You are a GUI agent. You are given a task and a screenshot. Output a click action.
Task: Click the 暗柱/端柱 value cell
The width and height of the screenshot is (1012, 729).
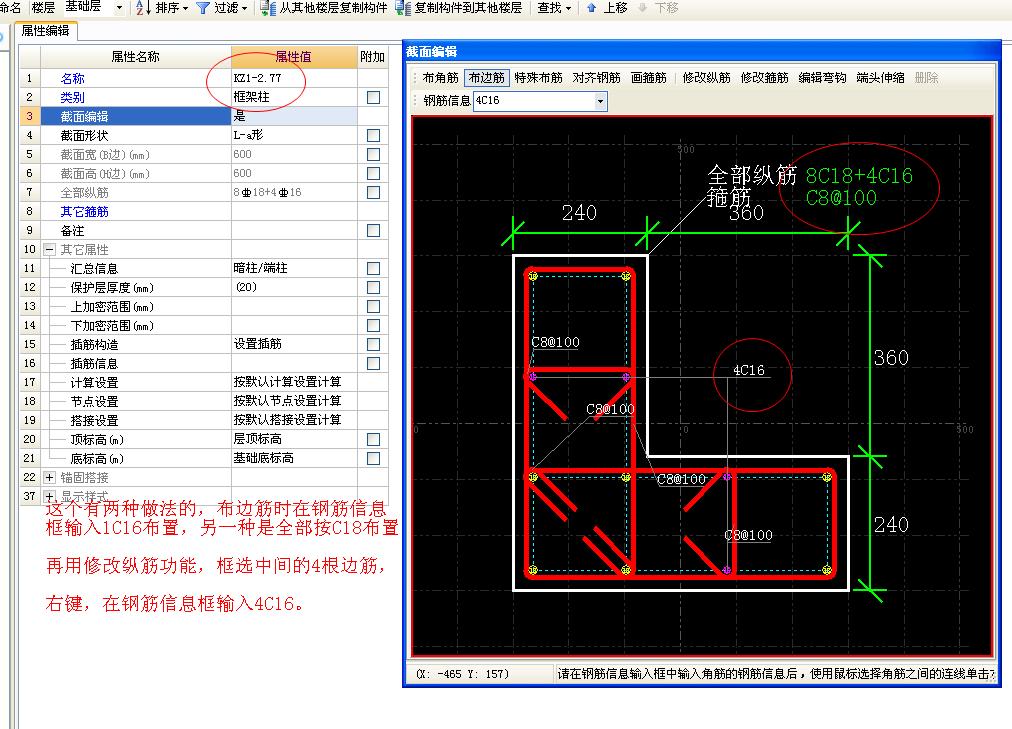pos(294,268)
